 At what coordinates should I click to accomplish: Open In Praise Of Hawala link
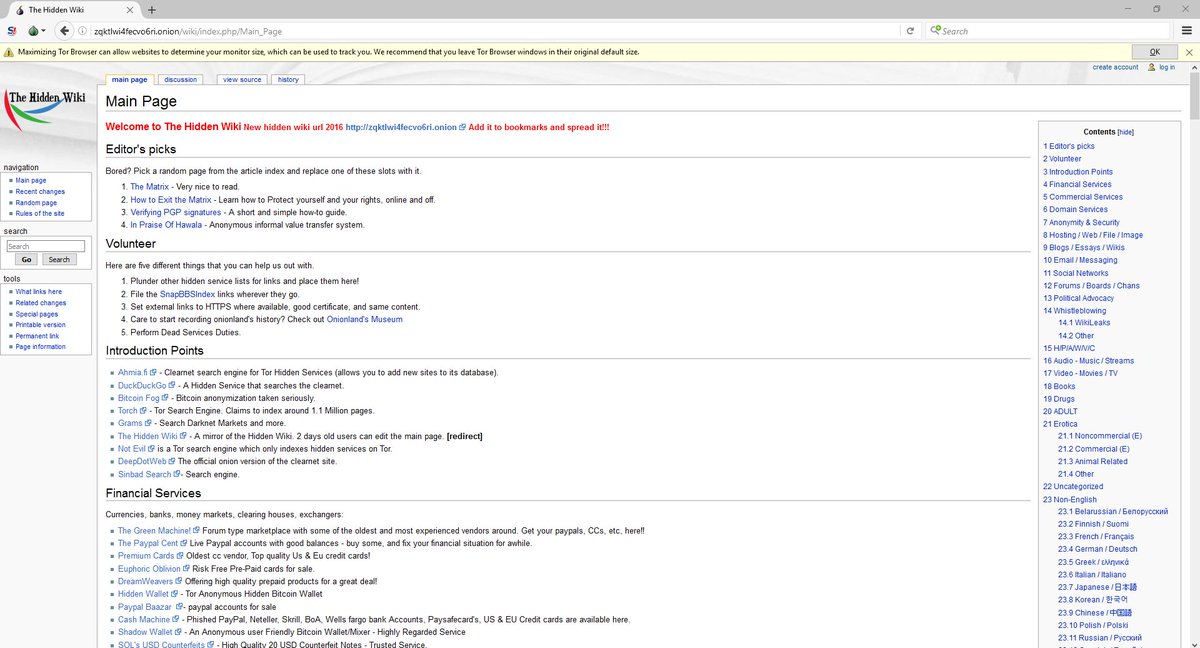coord(165,225)
